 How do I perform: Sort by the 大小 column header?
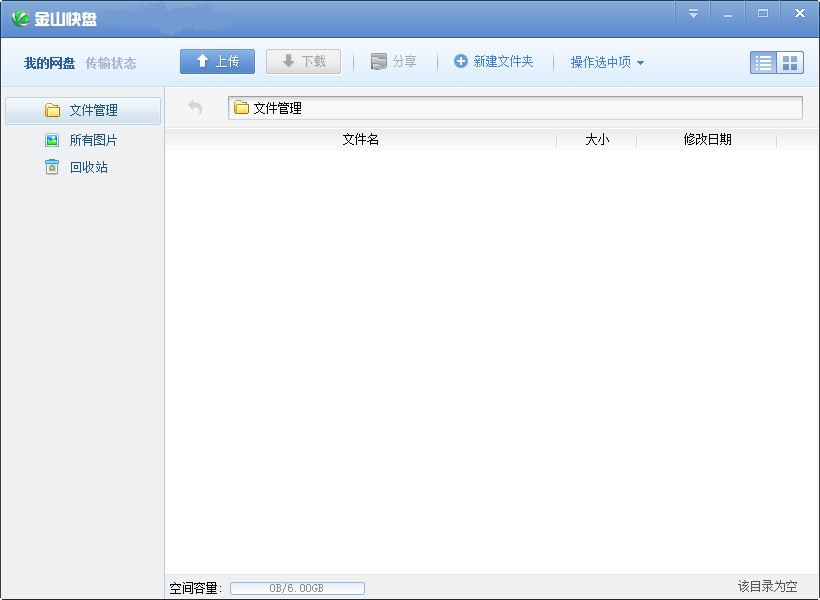click(x=597, y=140)
